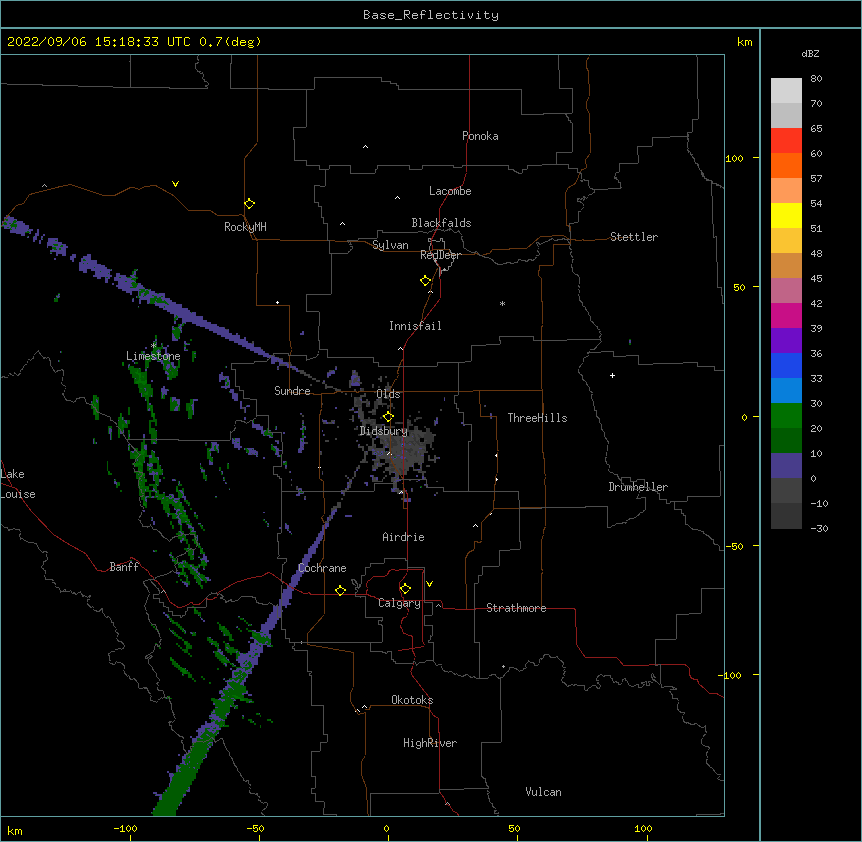Click the km unit label at top right
This screenshot has height=842, width=862.
pyautogui.click(x=745, y=42)
